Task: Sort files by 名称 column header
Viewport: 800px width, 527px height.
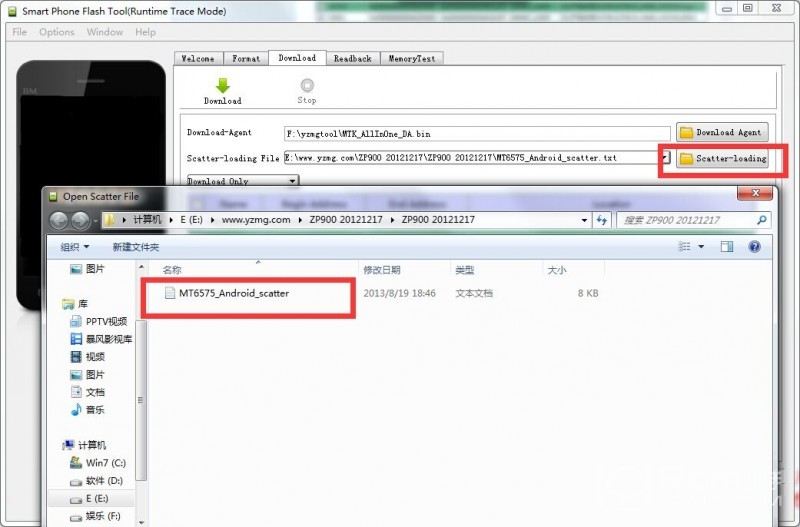Action: 172,270
